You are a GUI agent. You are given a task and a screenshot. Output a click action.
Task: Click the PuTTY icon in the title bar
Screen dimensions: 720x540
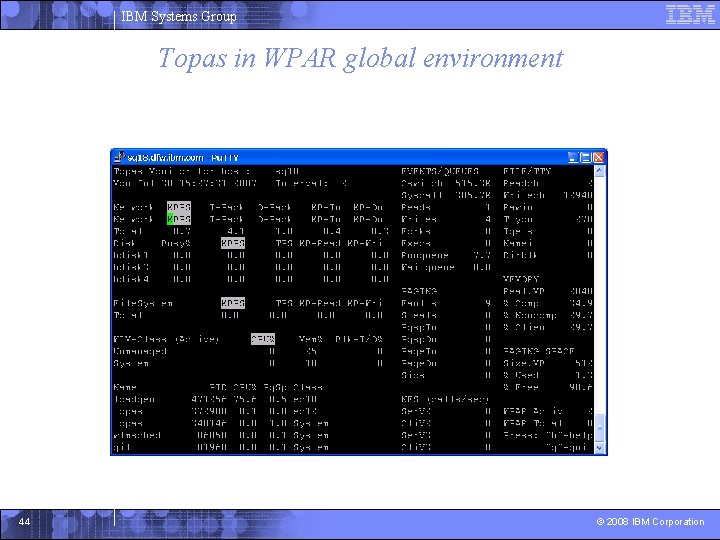[x=119, y=158]
